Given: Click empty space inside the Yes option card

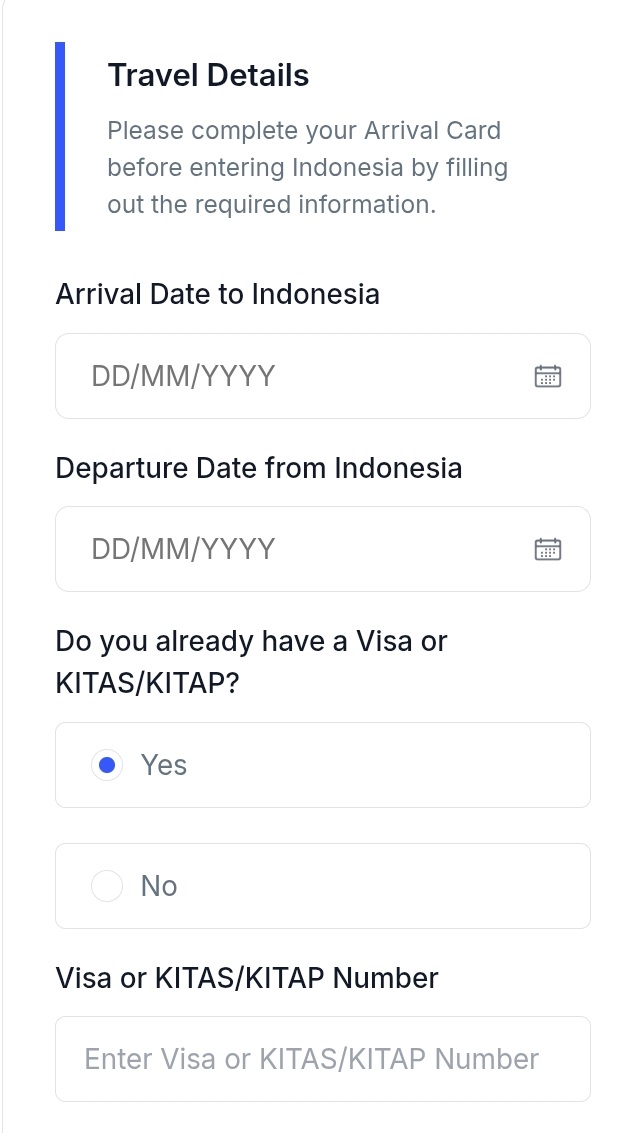Looking at the screenshot, I should point(400,765).
